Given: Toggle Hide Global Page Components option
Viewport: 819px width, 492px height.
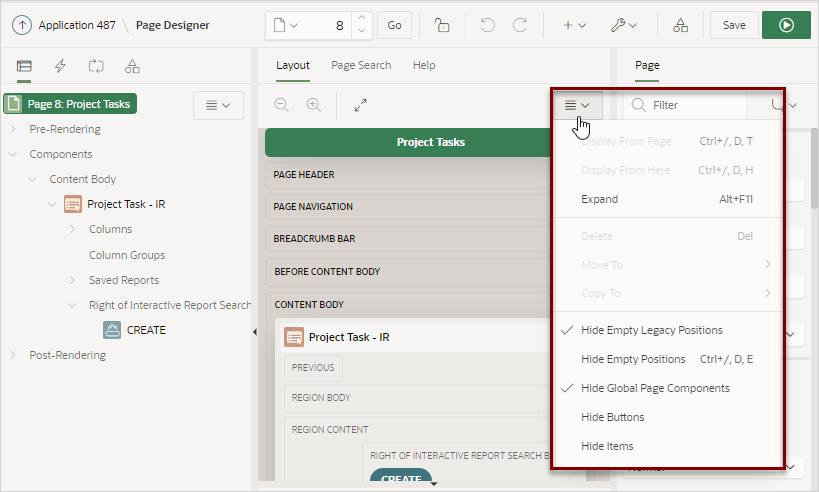Looking at the screenshot, I should [x=668, y=388].
